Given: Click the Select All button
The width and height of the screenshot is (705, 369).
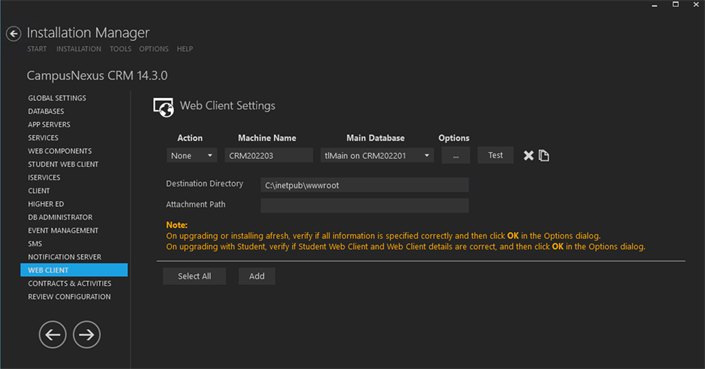Looking at the screenshot, I should tap(194, 276).
